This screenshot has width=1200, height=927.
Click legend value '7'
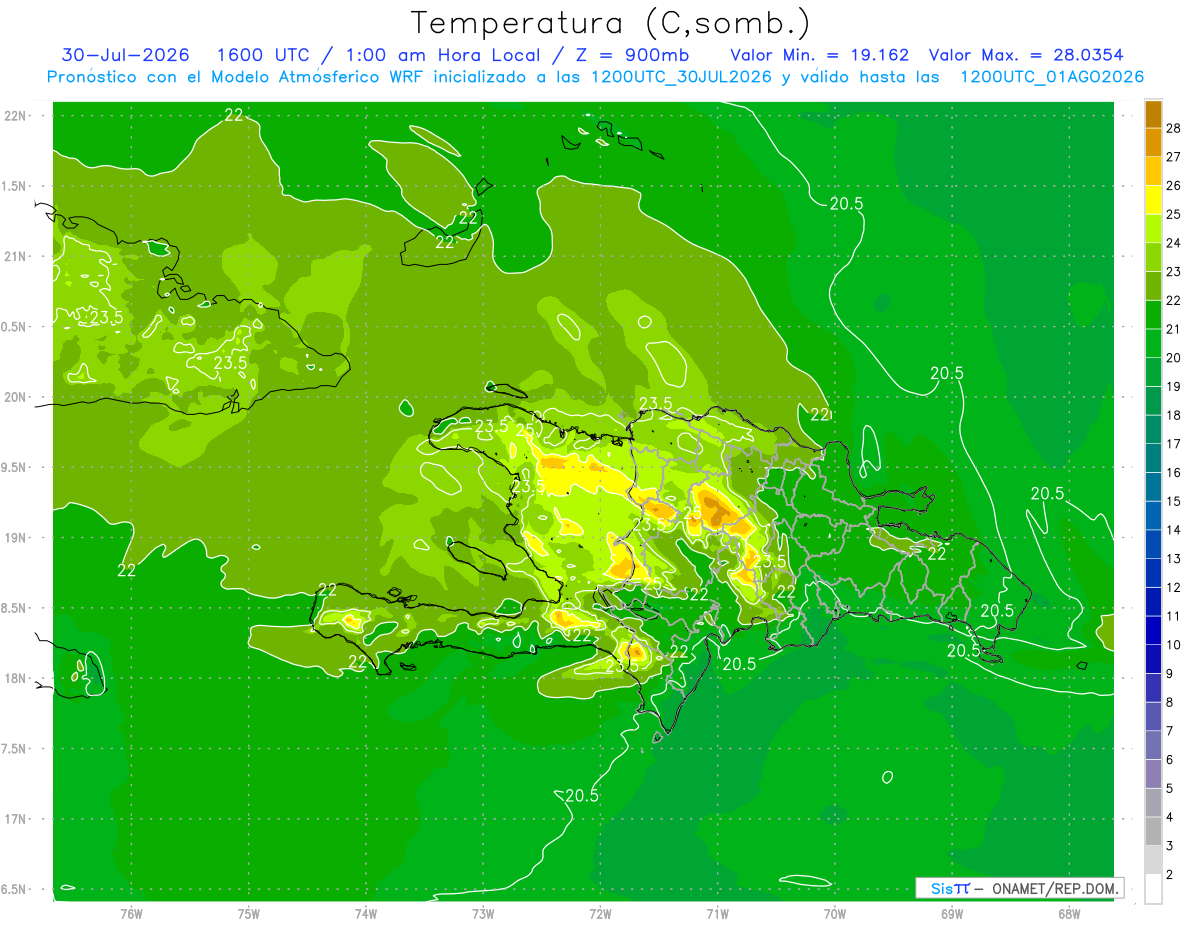[1171, 731]
